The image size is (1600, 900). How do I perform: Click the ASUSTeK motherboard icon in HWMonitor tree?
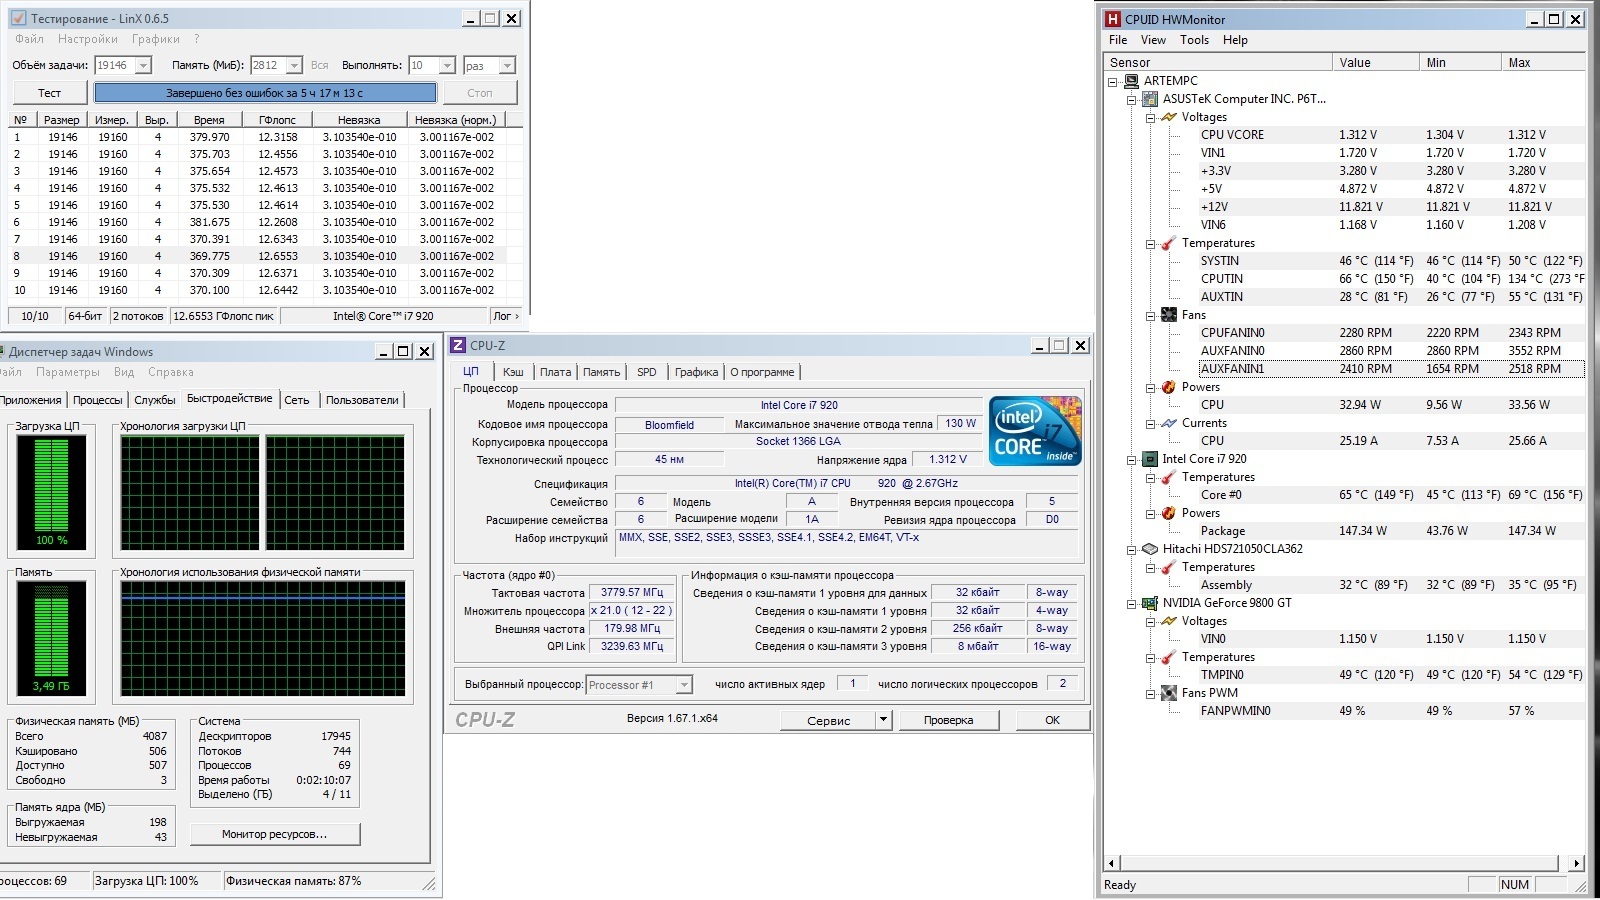[x=1150, y=99]
